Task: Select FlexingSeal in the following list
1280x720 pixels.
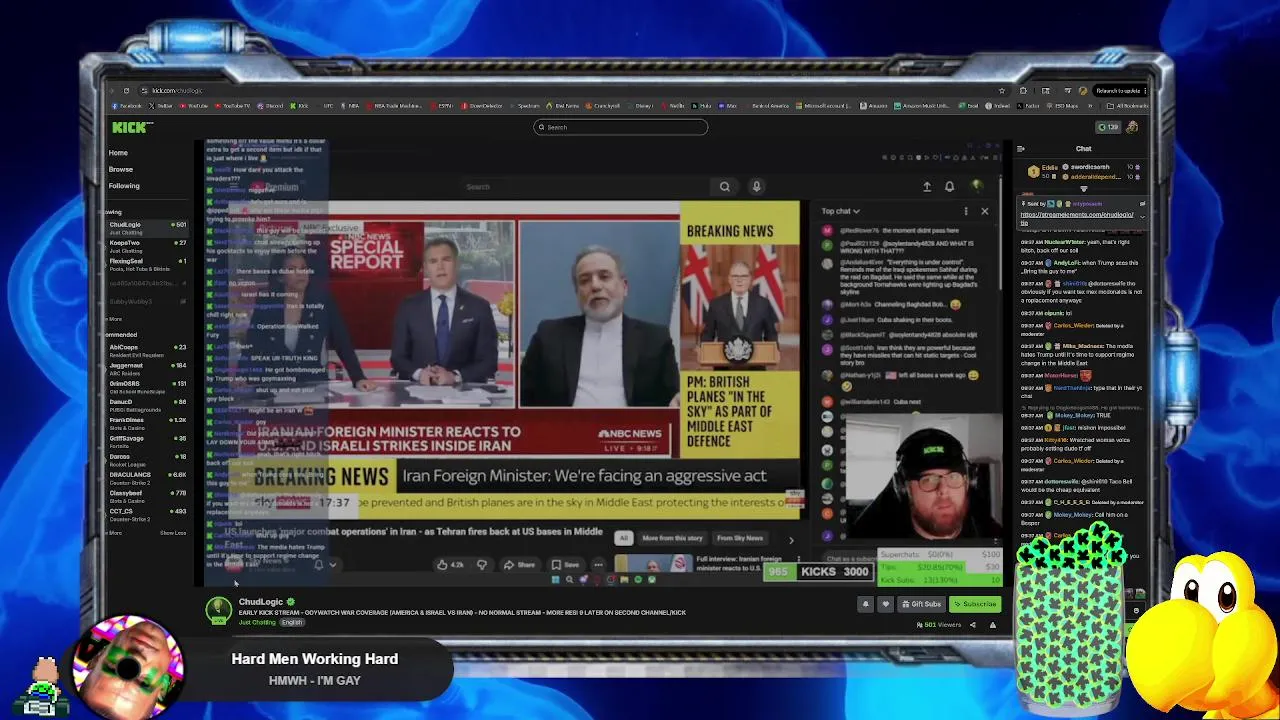Action: 148,263
